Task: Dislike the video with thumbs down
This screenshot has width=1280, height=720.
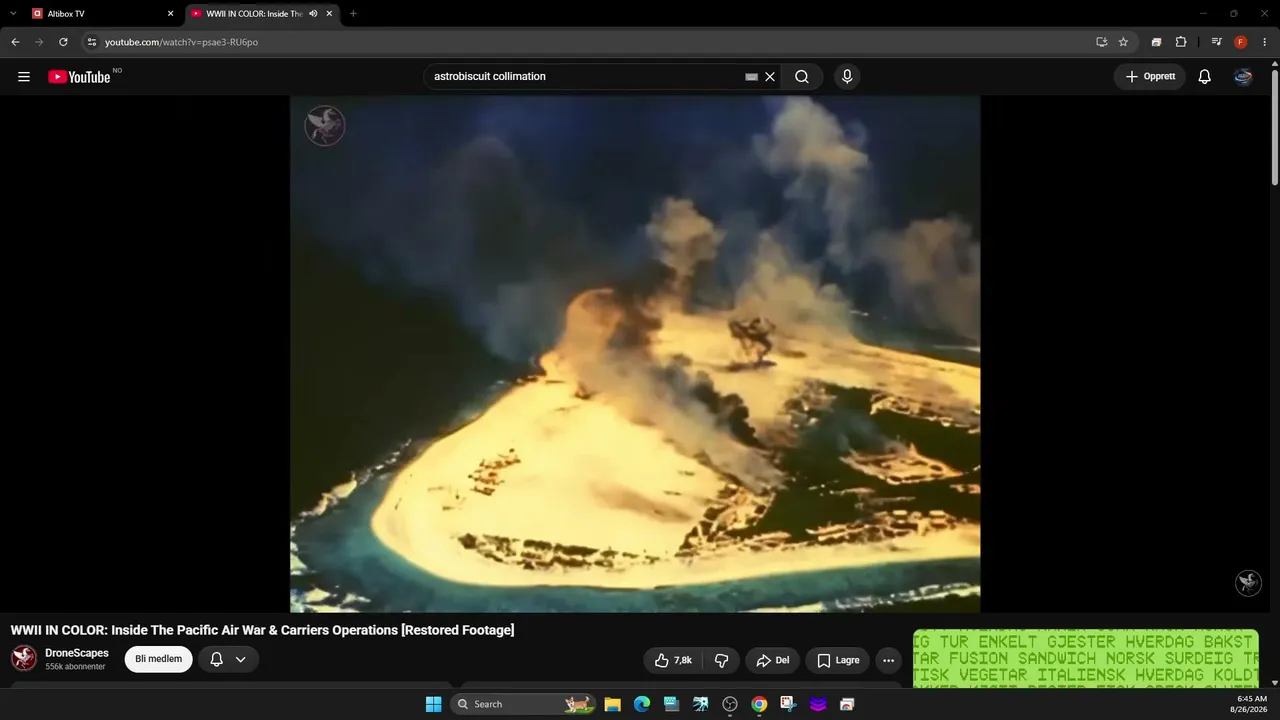Action: point(721,660)
